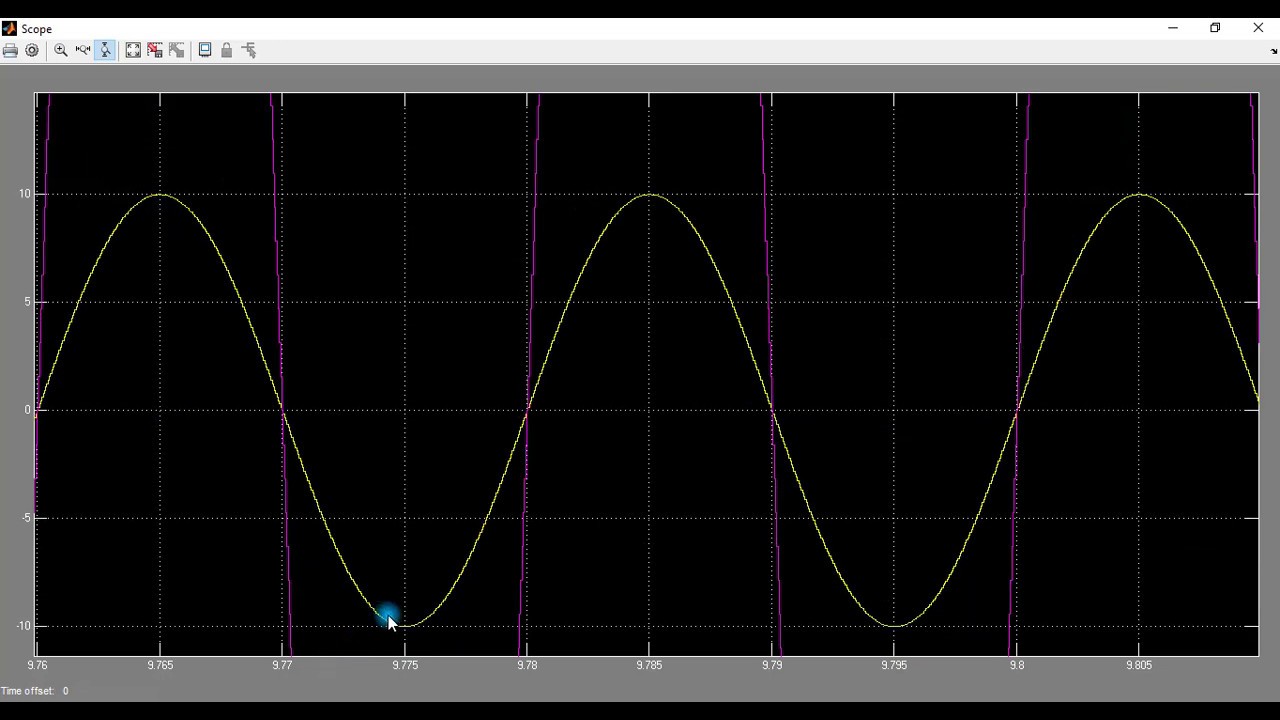Close the Scope window
Screen dimensions: 1280x720
(1258, 28)
